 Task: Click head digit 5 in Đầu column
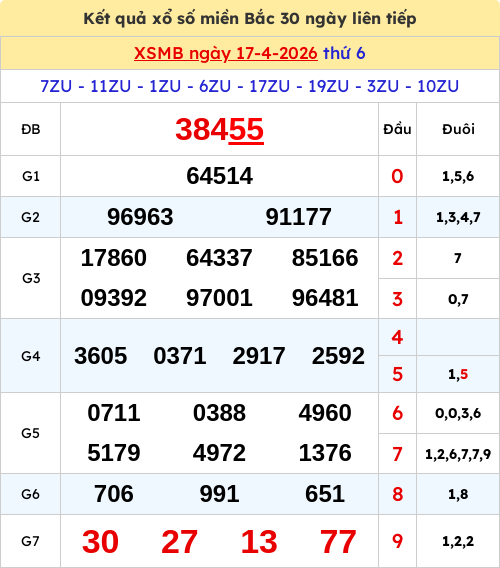pos(397,374)
